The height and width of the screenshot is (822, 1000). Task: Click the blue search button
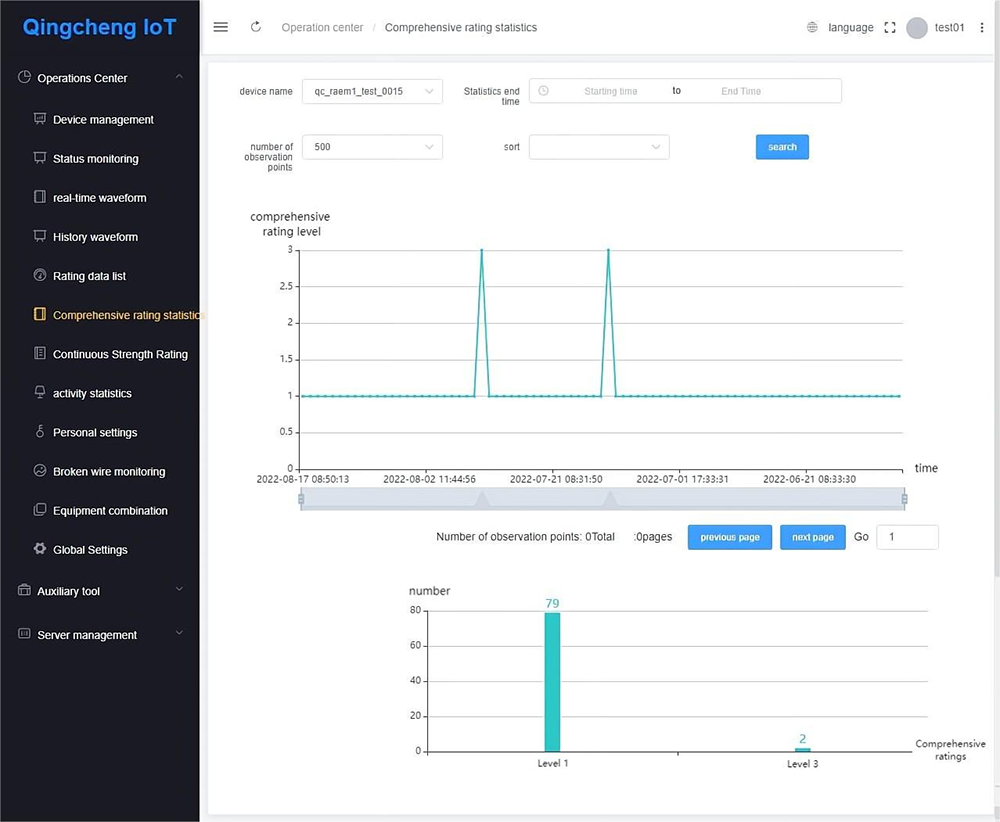click(782, 147)
